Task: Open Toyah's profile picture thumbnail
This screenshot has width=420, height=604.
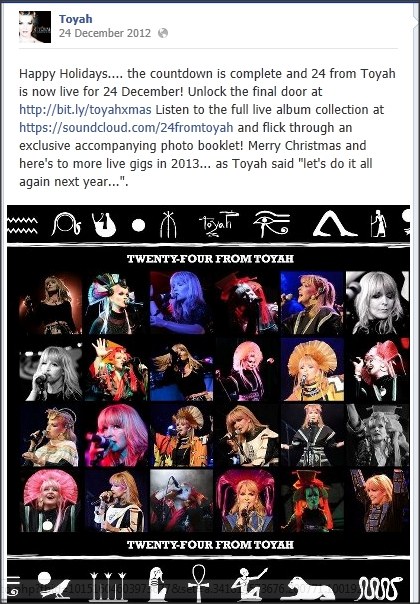Action: point(35,27)
